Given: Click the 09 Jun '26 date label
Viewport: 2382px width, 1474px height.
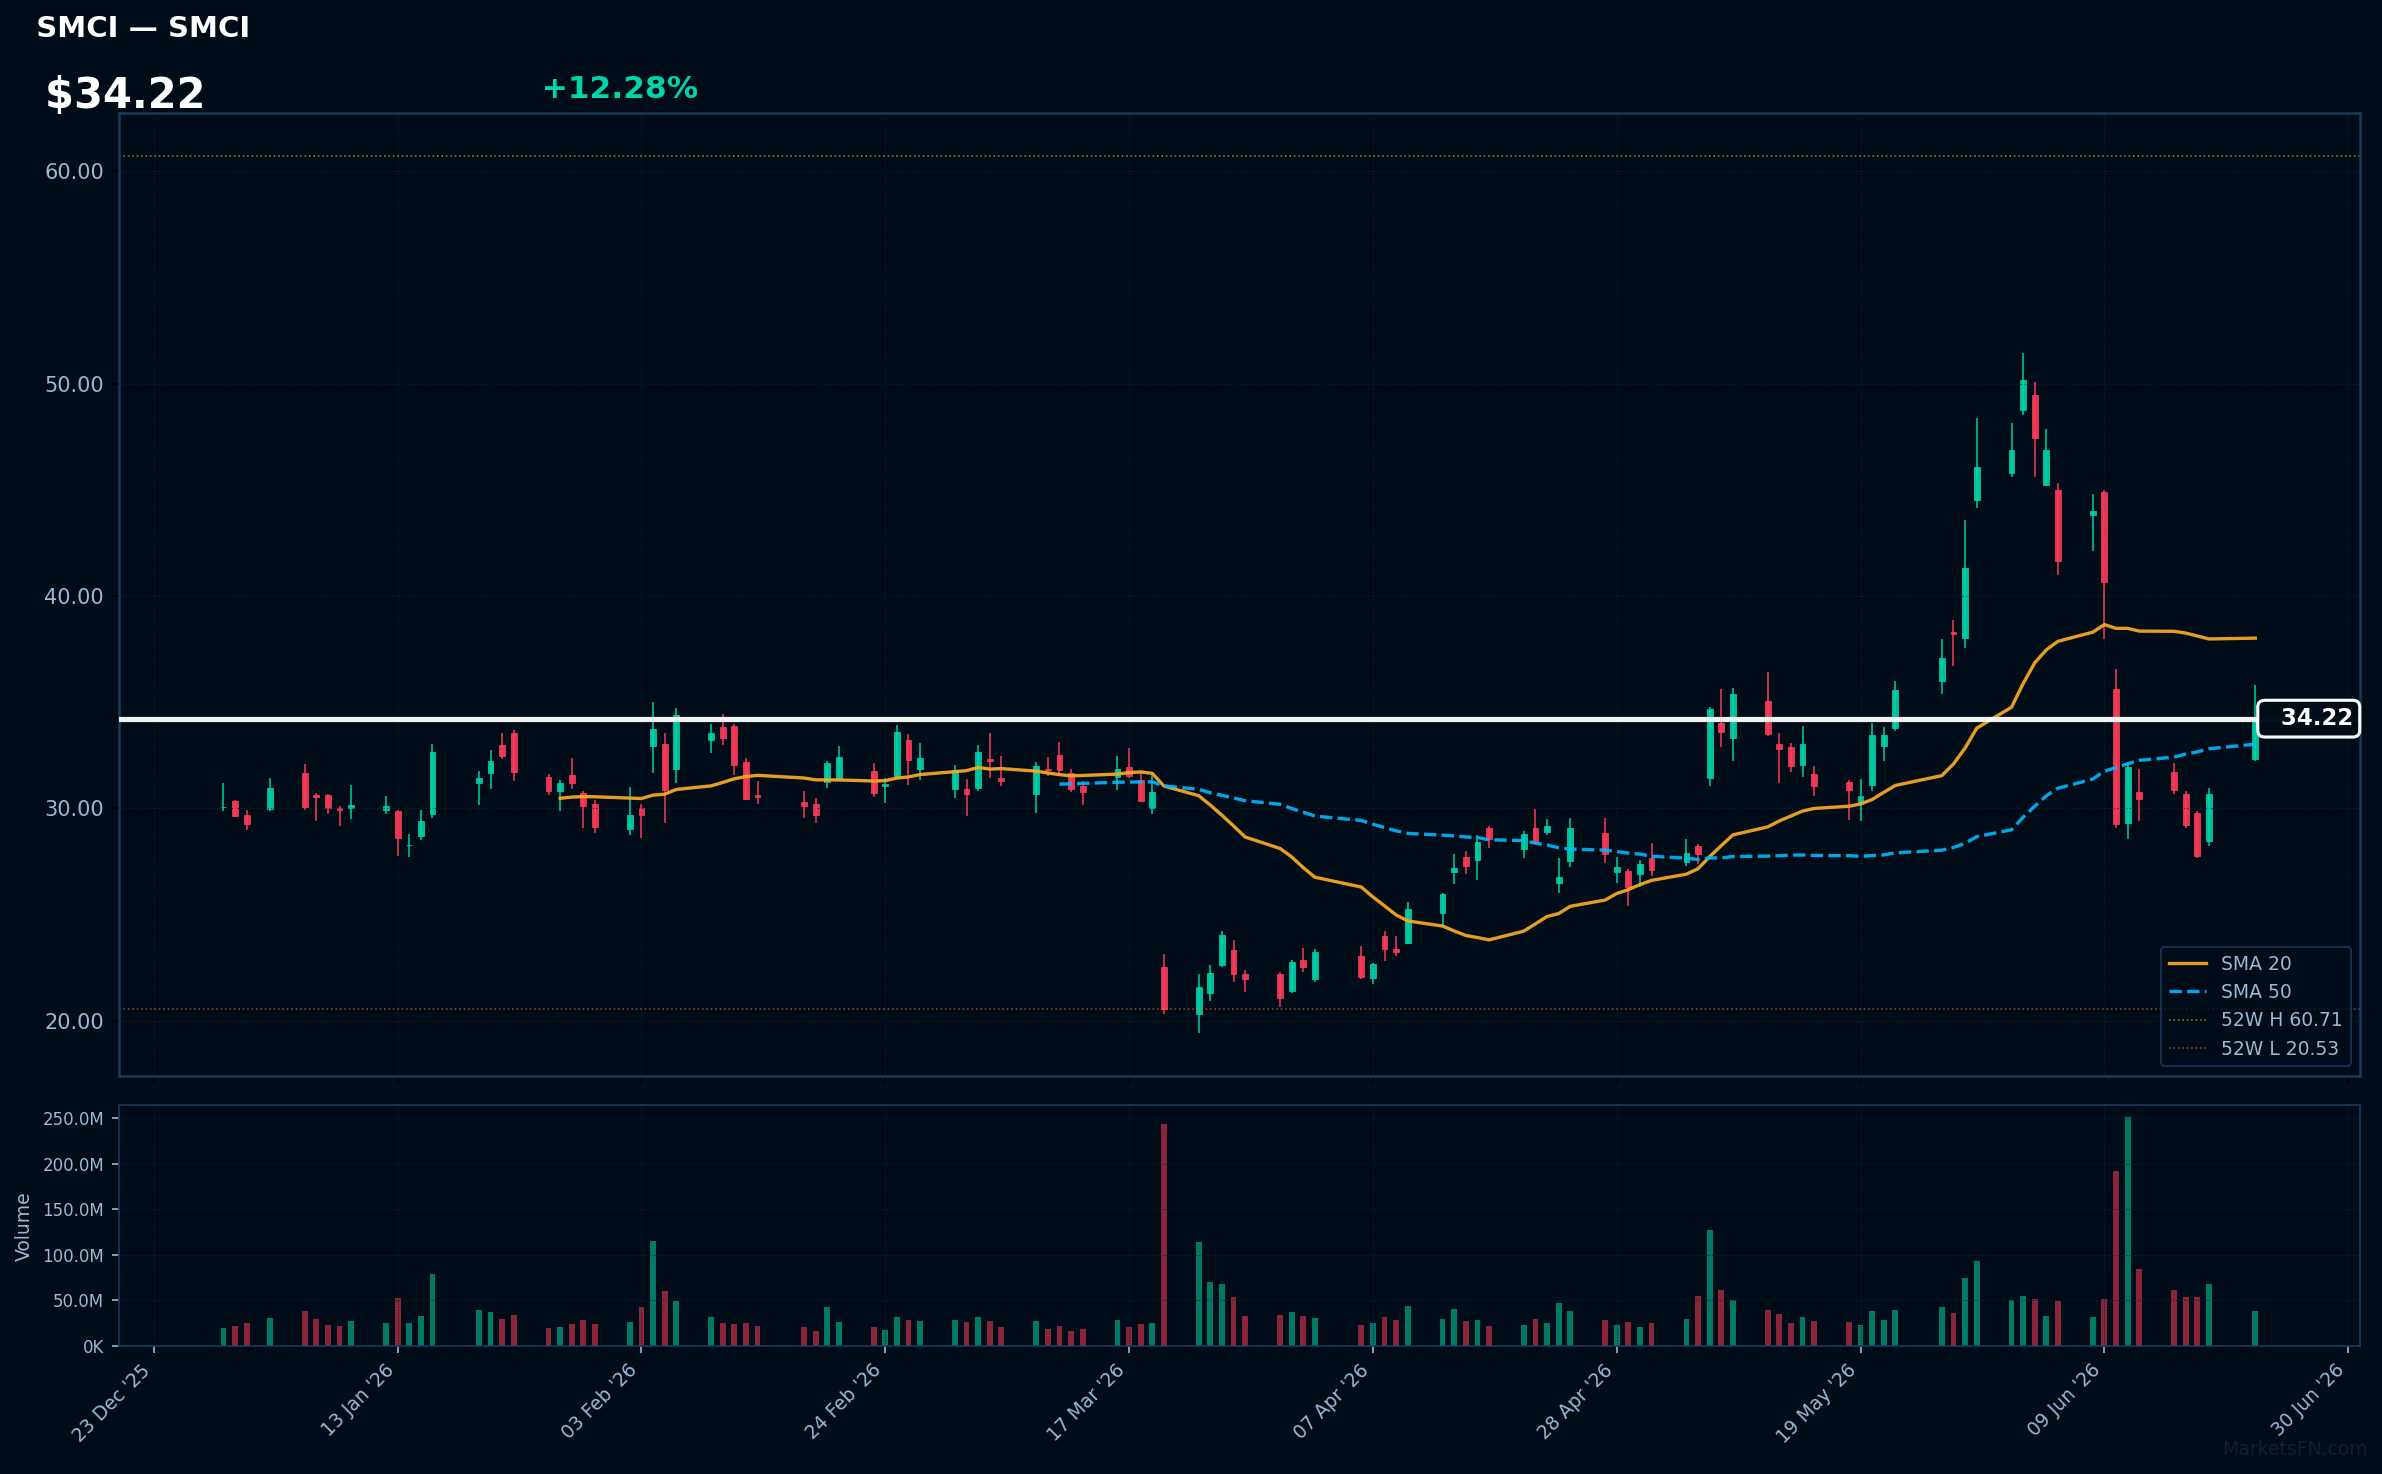Looking at the screenshot, I should (x=2064, y=1400).
